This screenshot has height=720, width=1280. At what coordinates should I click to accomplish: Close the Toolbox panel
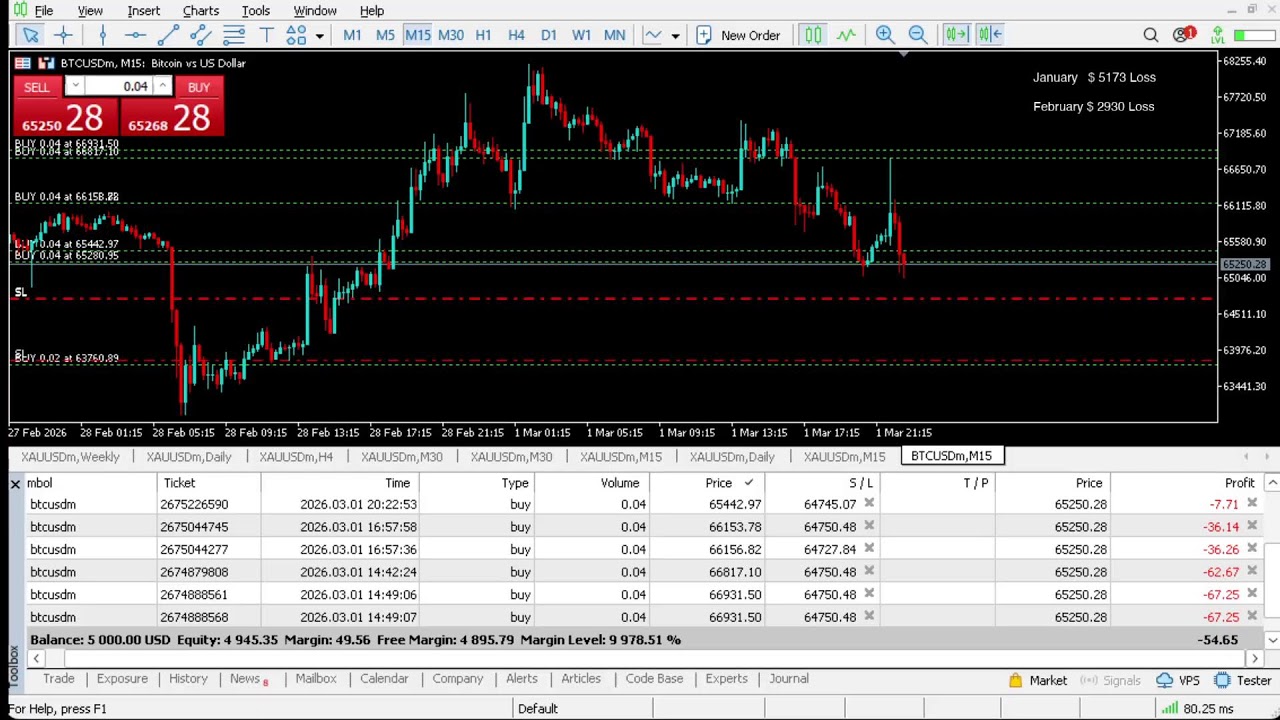[15, 484]
